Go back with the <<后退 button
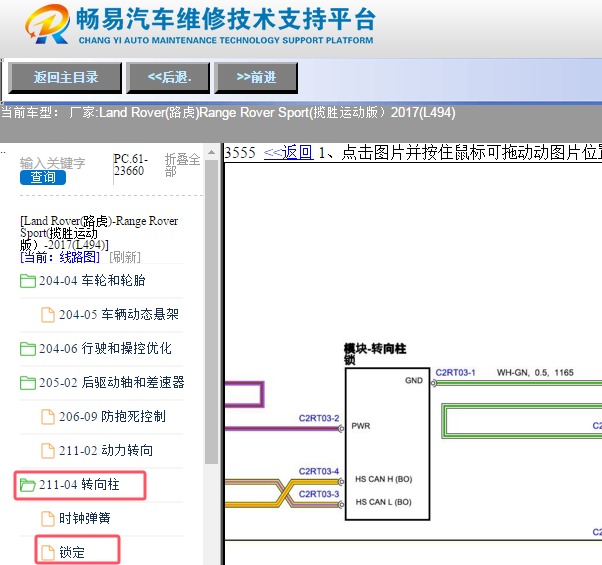This screenshot has width=602, height=565. (168, 78)
